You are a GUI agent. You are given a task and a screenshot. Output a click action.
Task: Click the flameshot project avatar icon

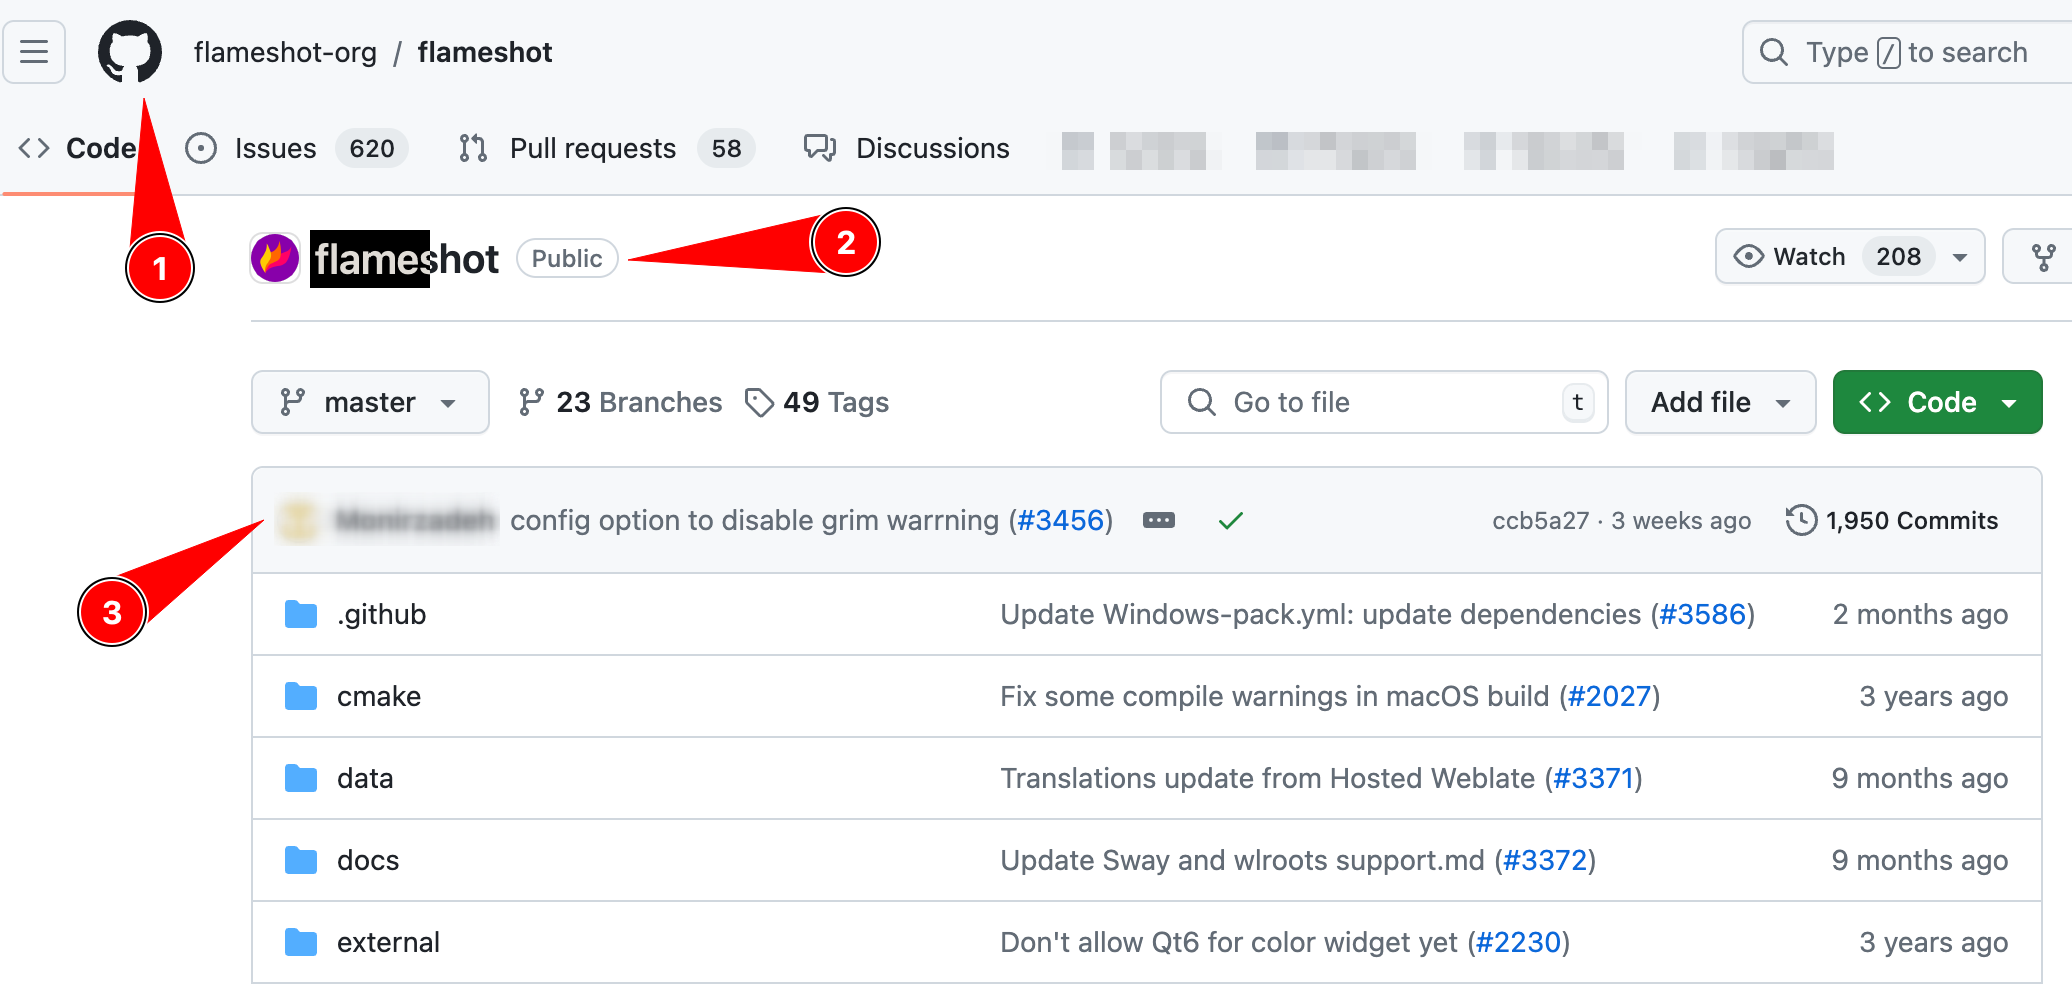pos(275,258)
